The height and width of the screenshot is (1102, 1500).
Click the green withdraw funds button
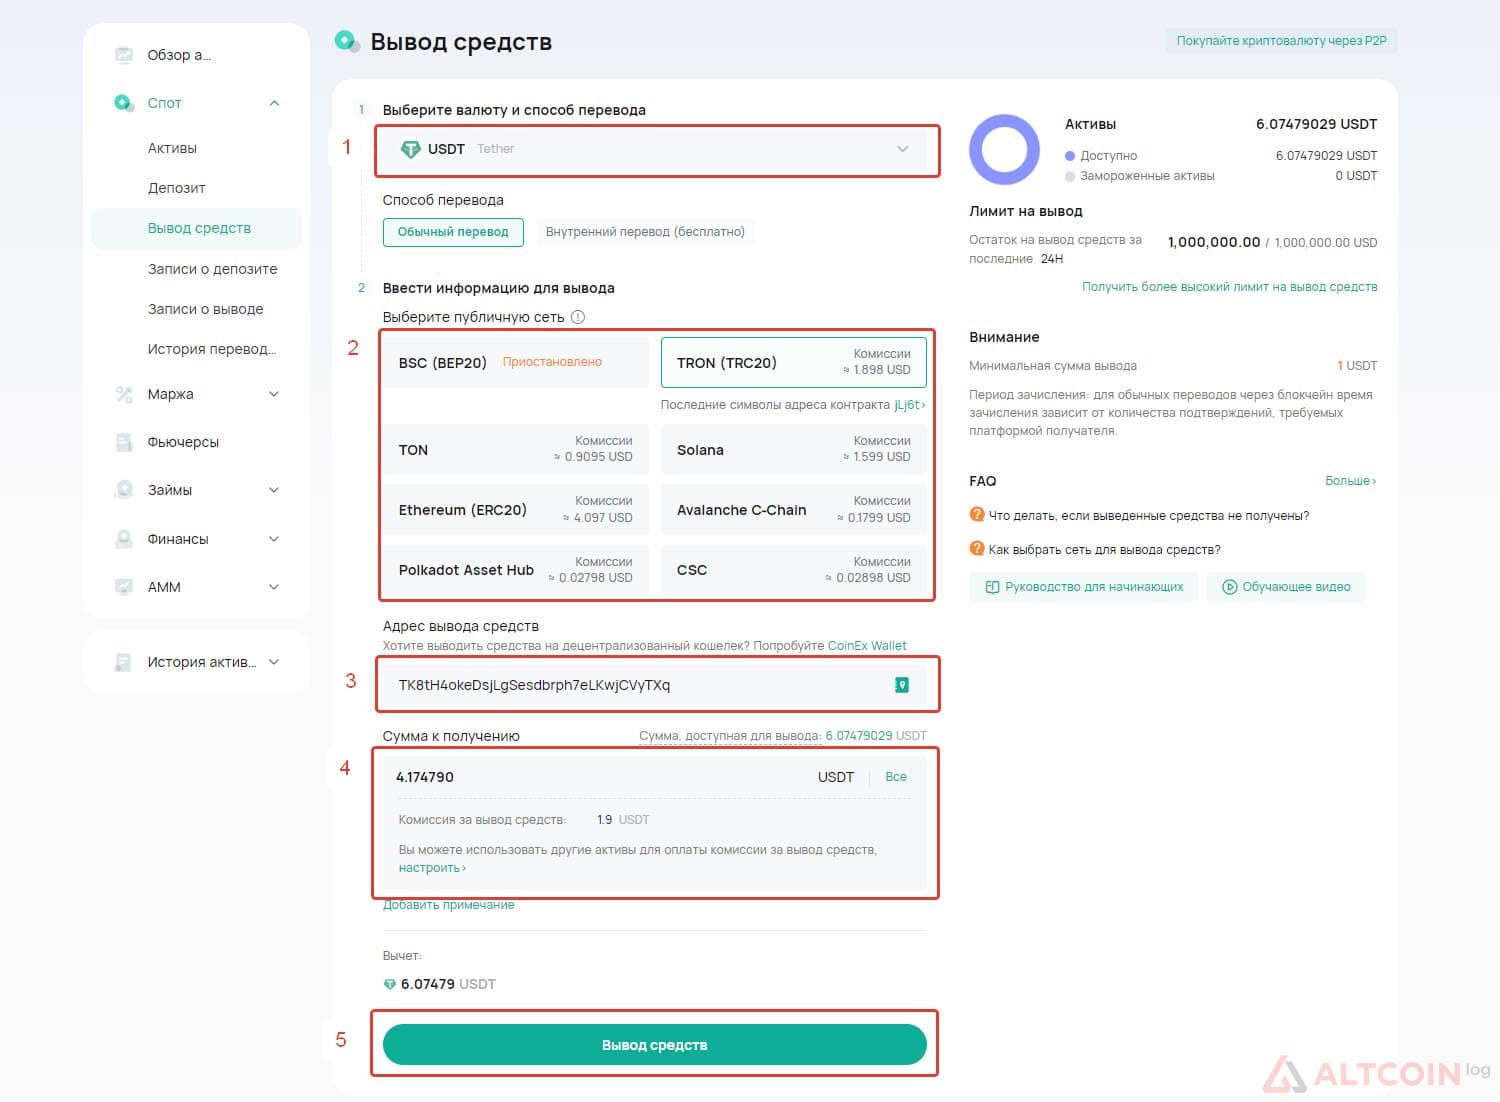(x=655, y=1044)
